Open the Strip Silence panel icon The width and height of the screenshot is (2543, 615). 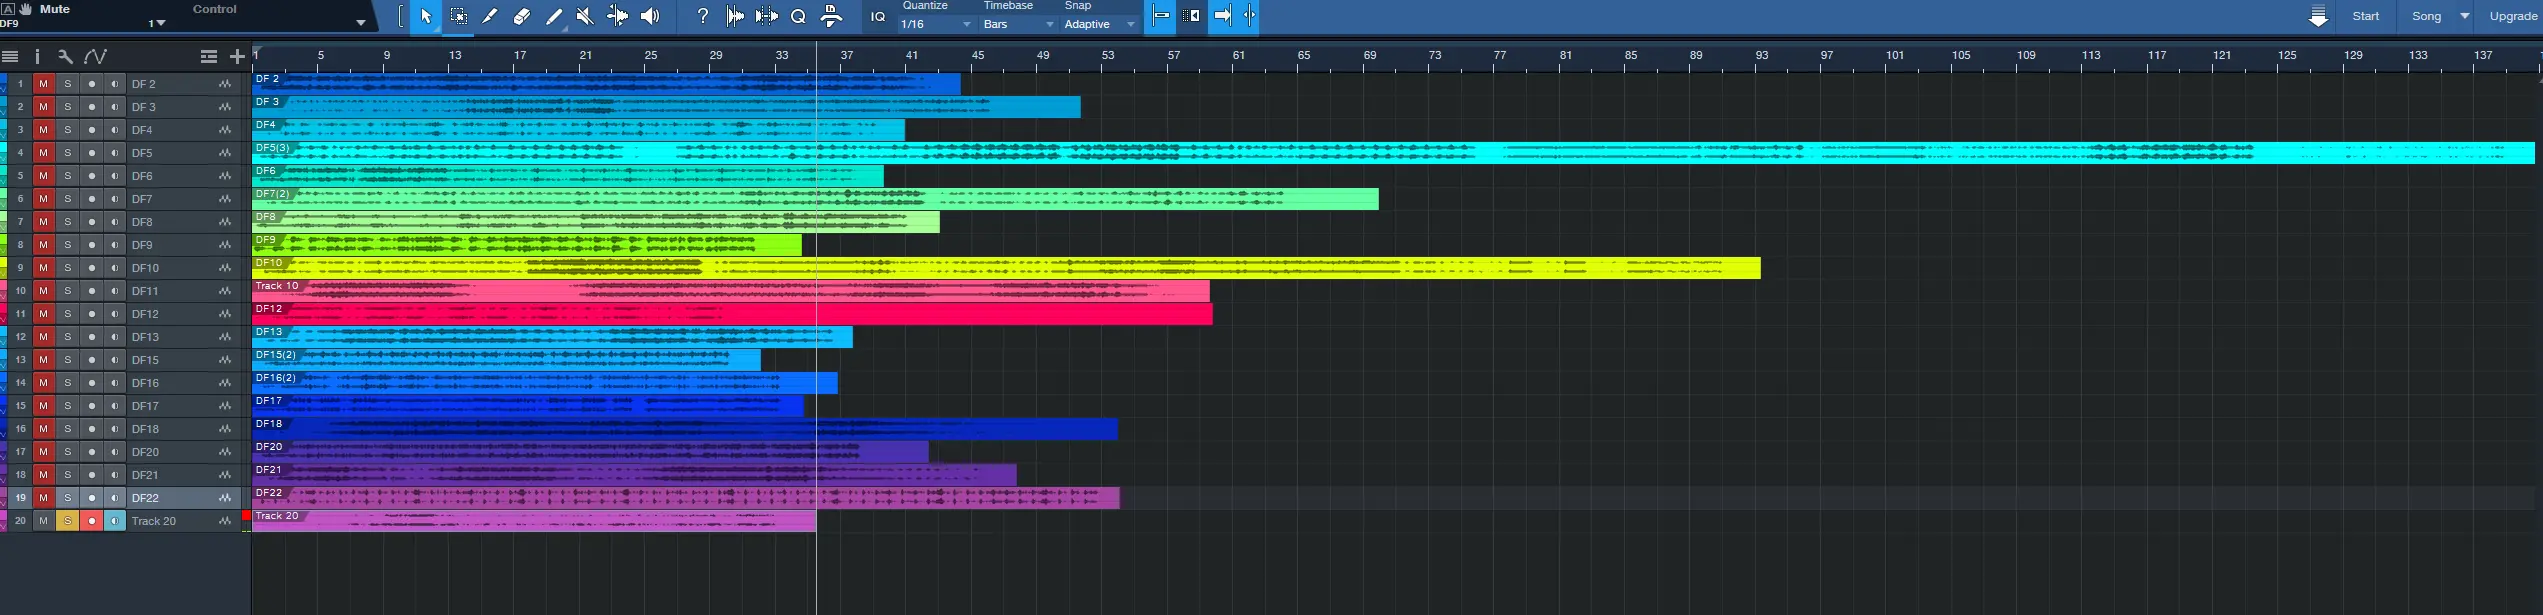(735, 16)
